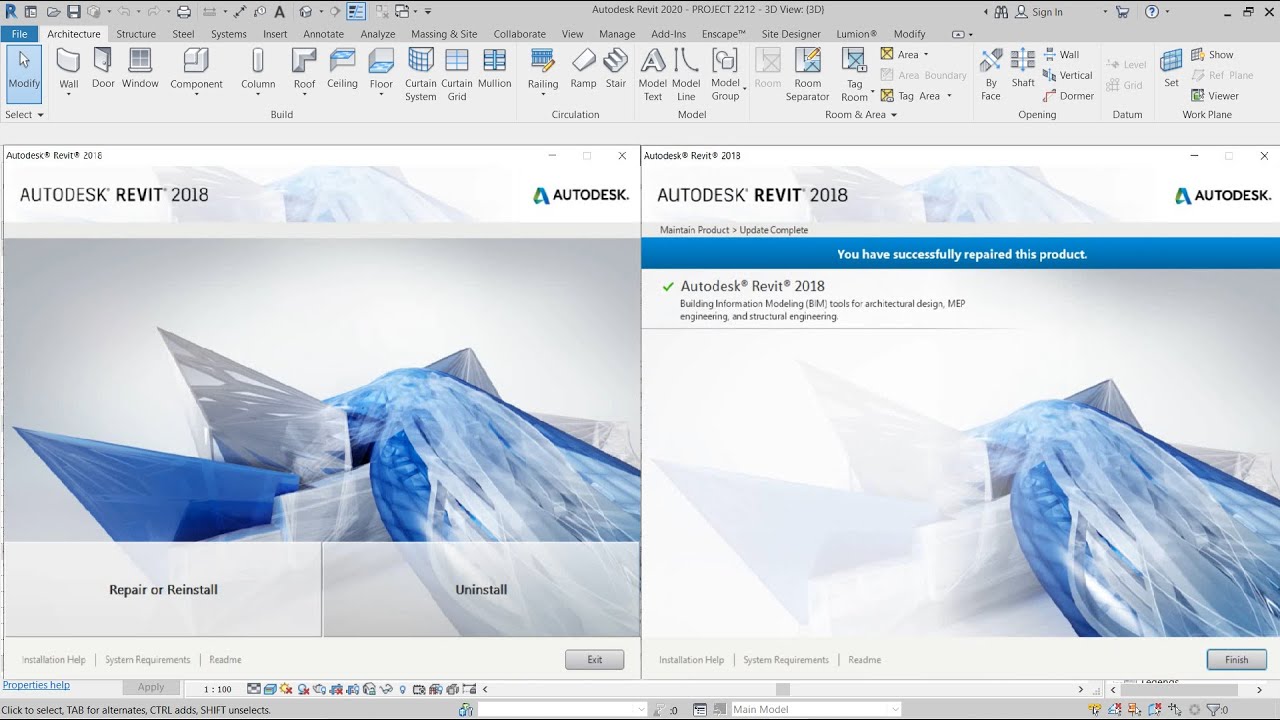
Task: Click the workset input field in status bar
Action: point(562,710)
